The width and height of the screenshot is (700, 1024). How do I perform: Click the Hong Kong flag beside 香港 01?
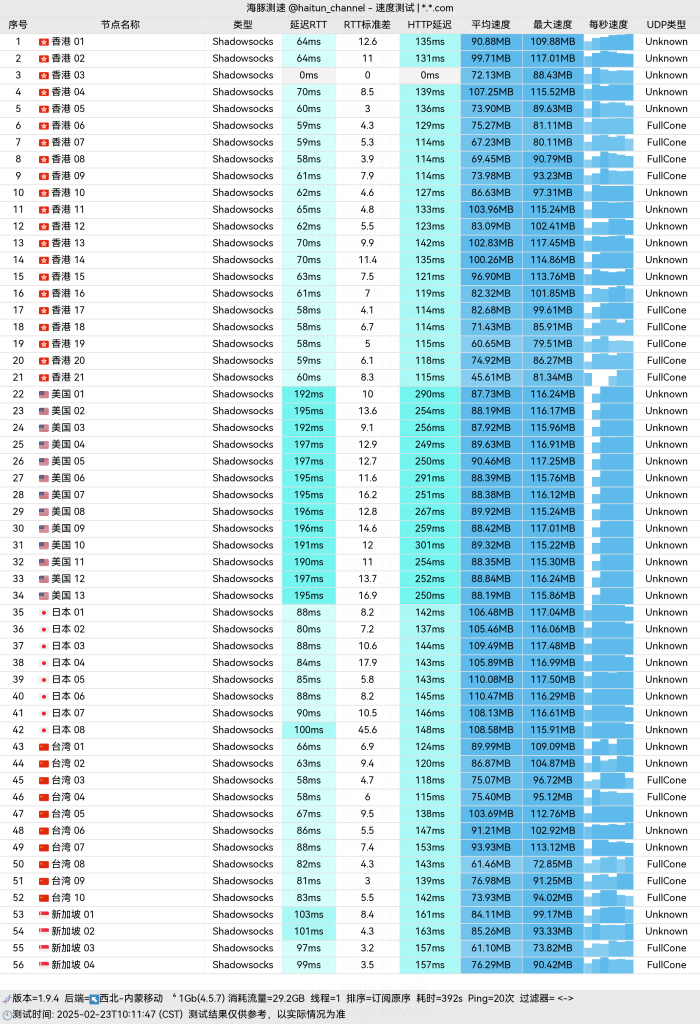[44, 42]
